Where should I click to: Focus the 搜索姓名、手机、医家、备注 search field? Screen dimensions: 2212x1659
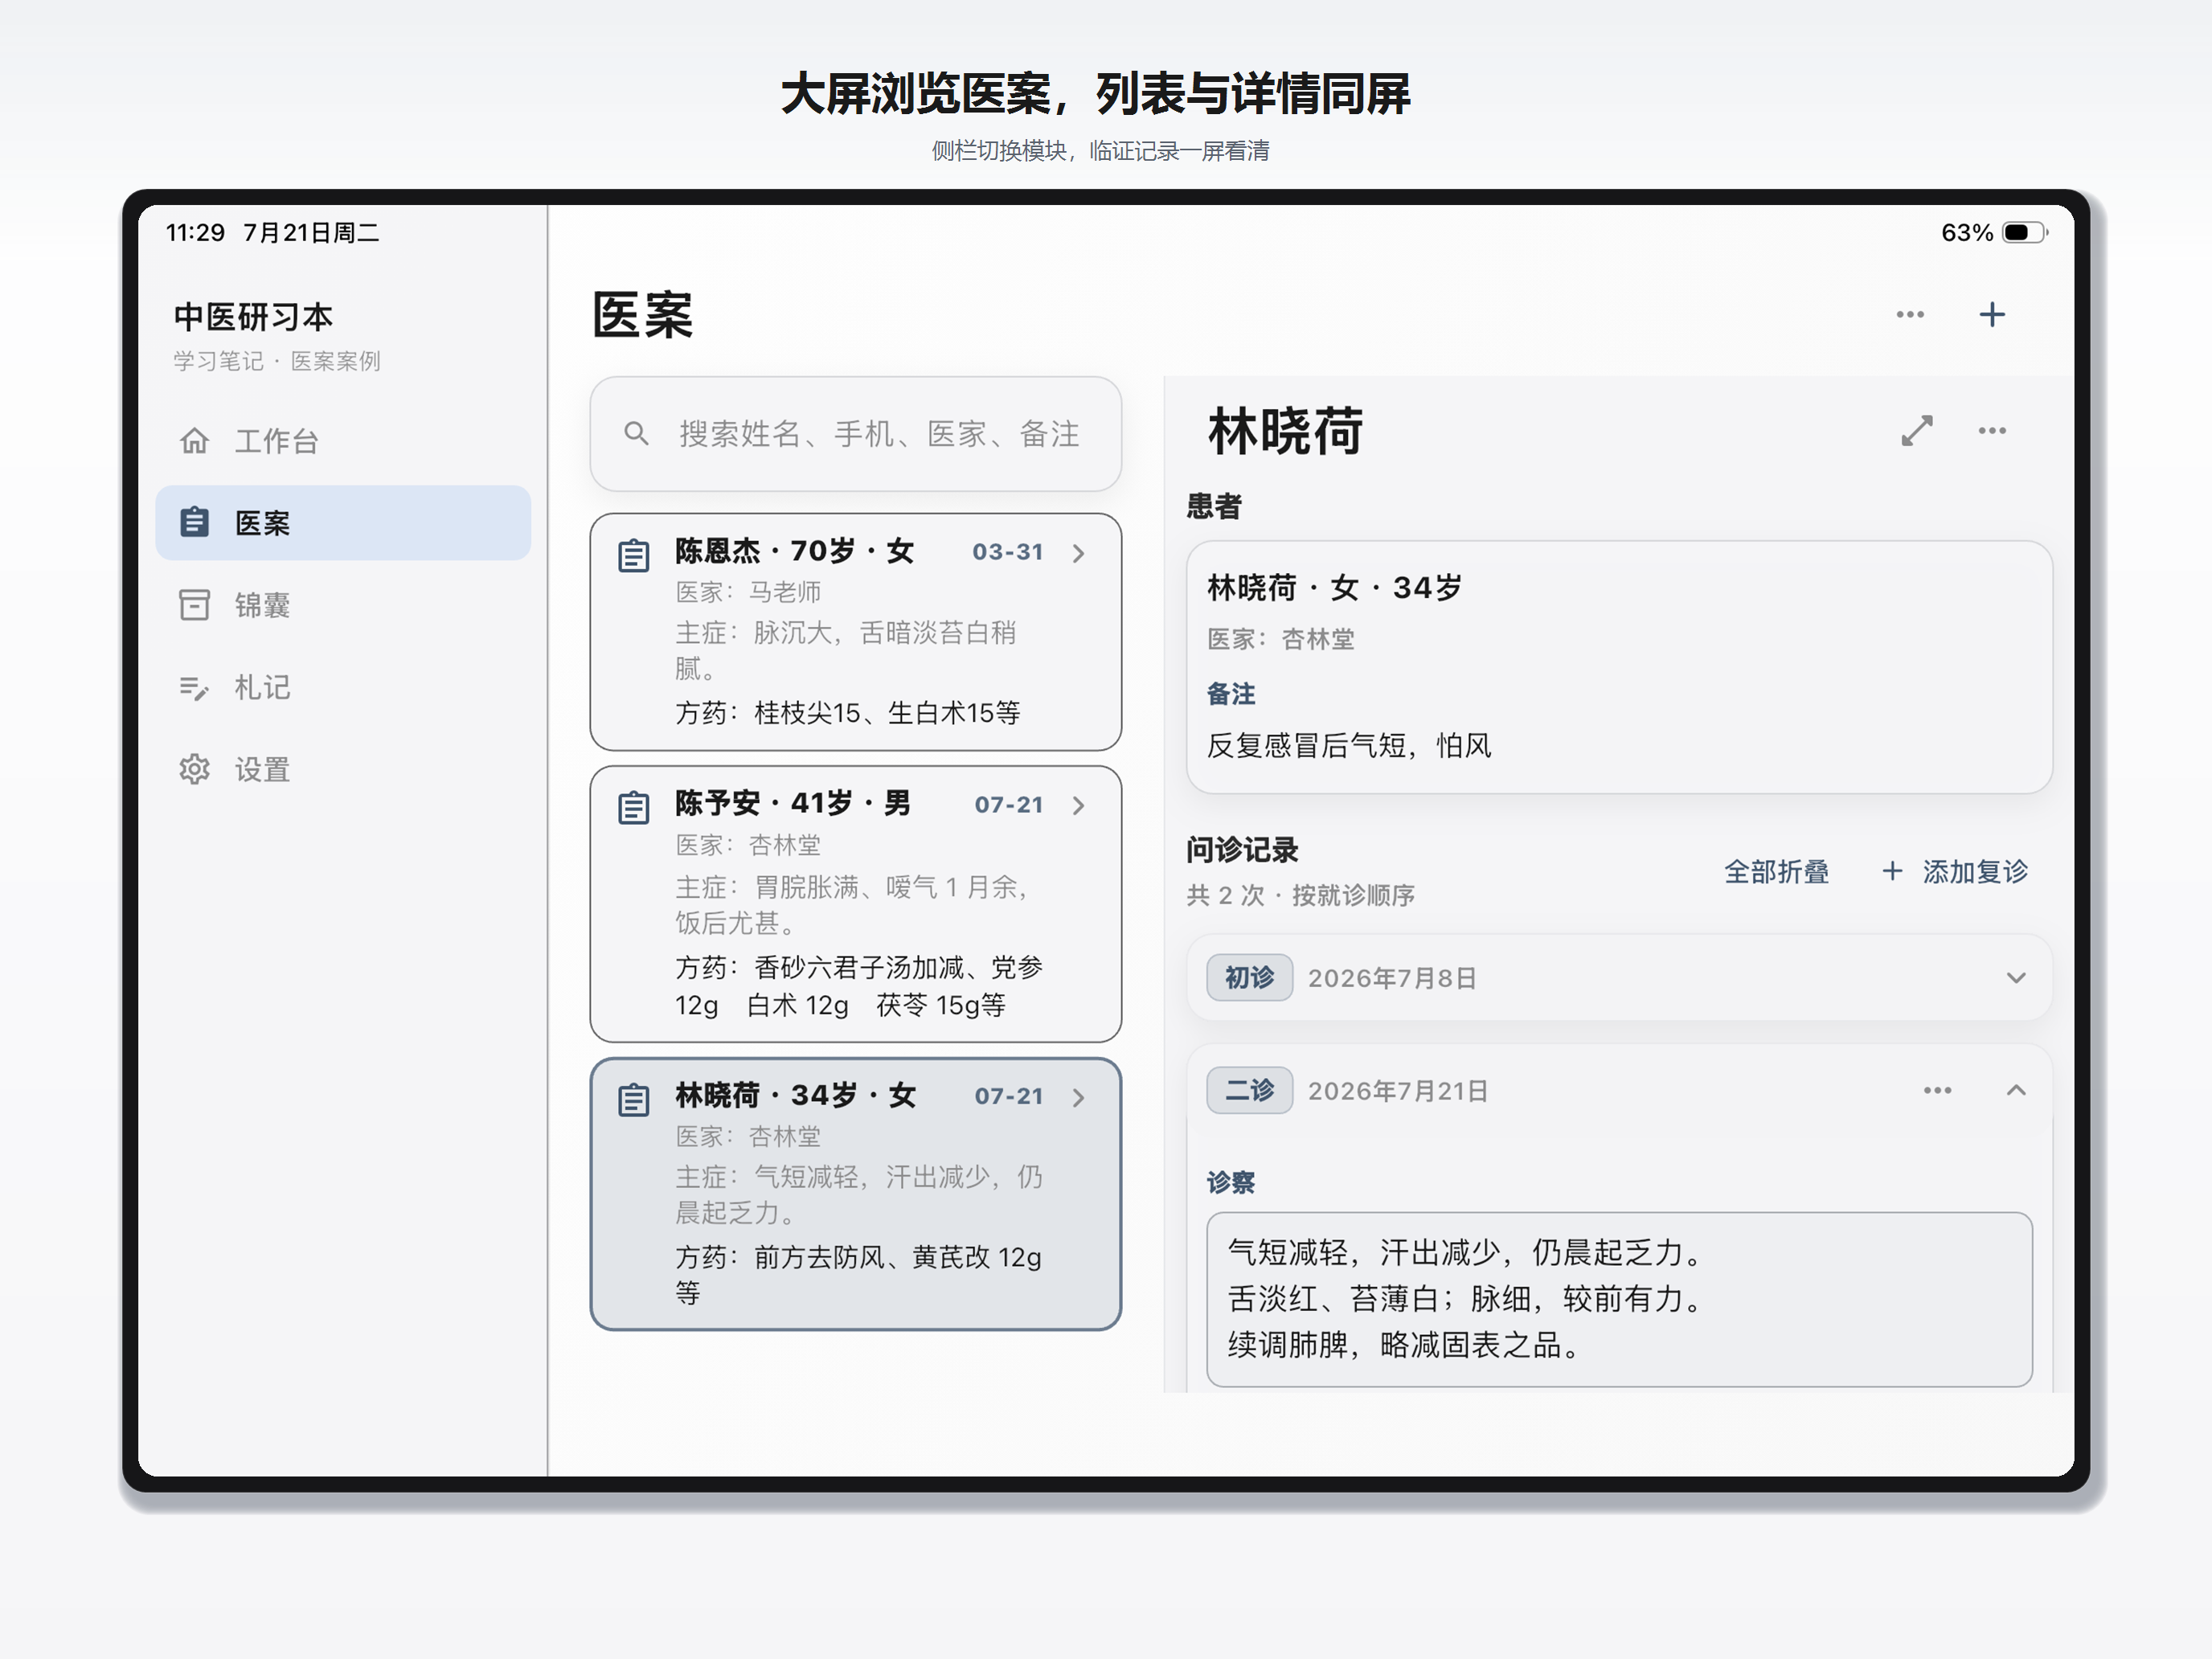[x=856, y=433]
